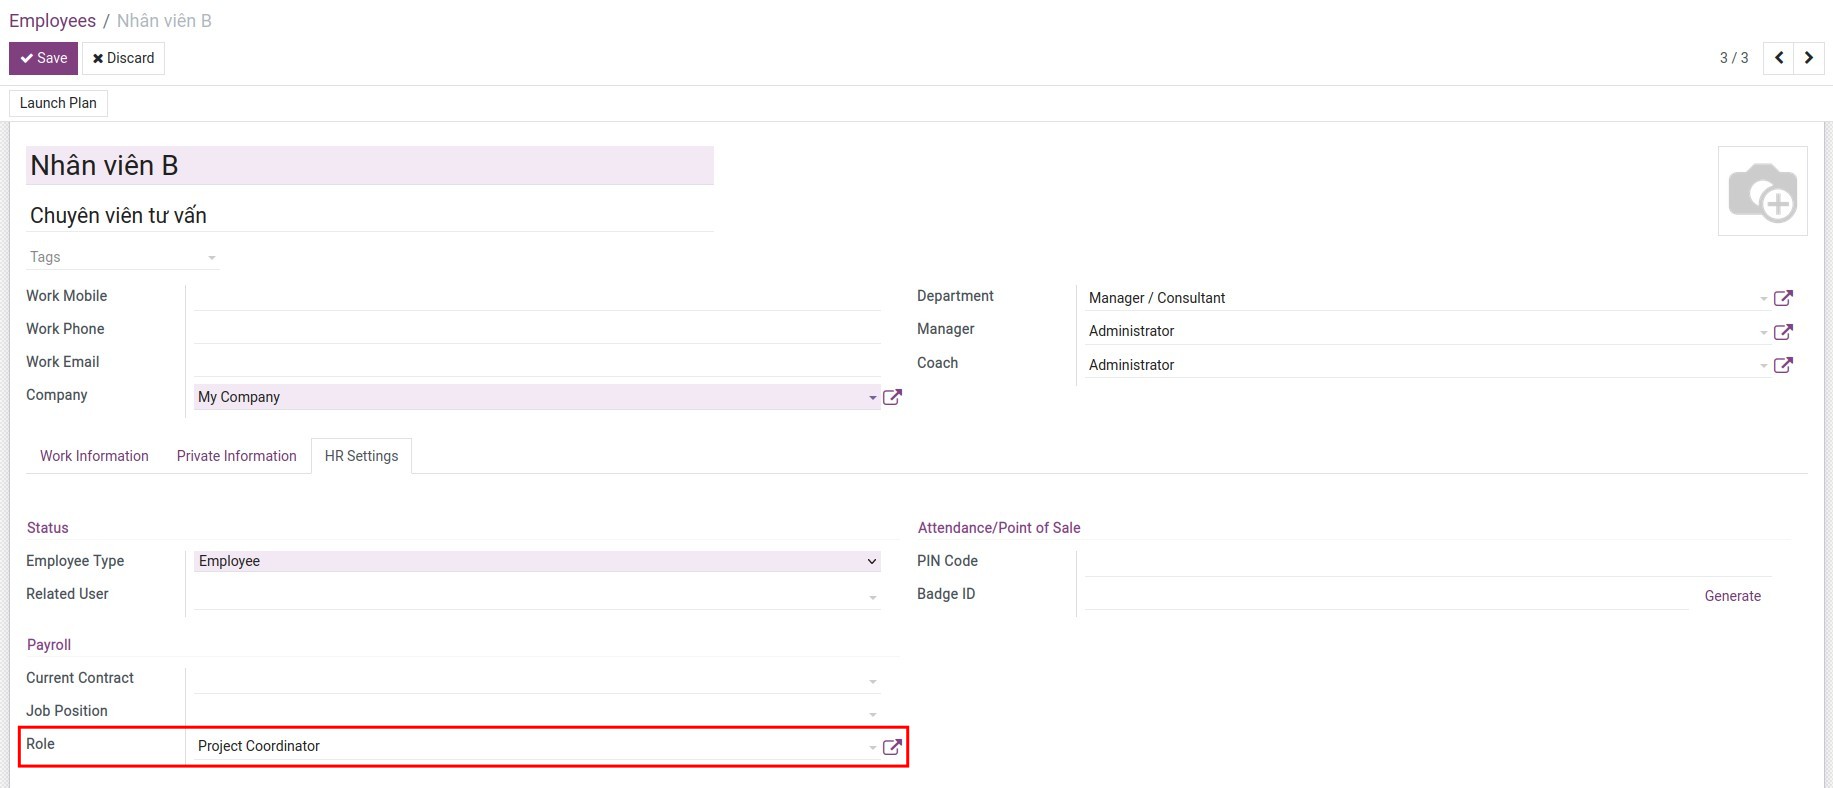Open Company external link icon
The height and width of the screenshot is (788, 1833).
892,397
